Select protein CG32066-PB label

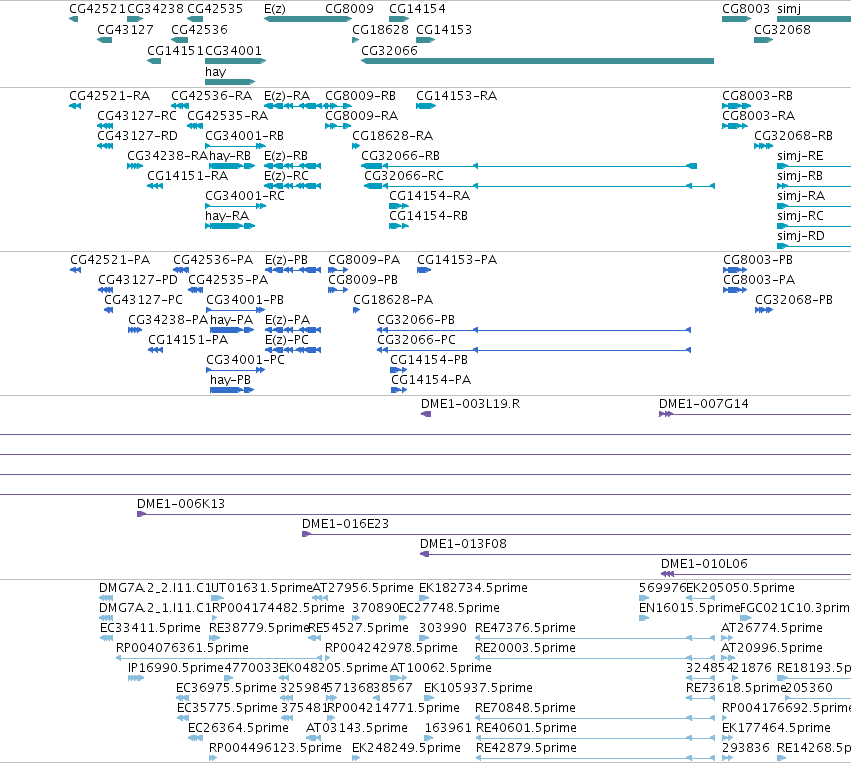click(x=416, y=320)
